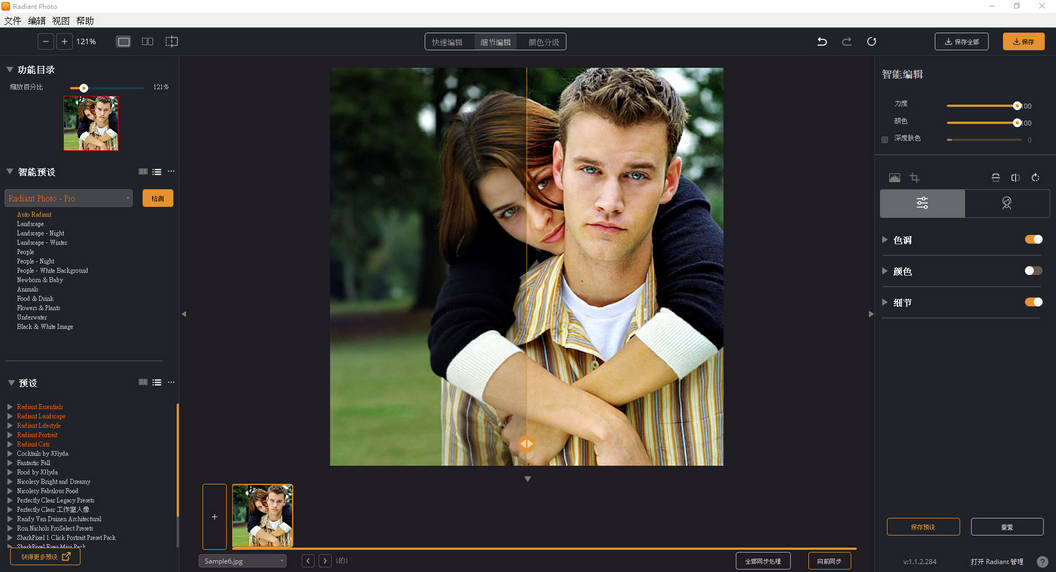The image size is (1056, 572).
Task: Click the zoom in plus button
Action: click(x=64, y=42)
